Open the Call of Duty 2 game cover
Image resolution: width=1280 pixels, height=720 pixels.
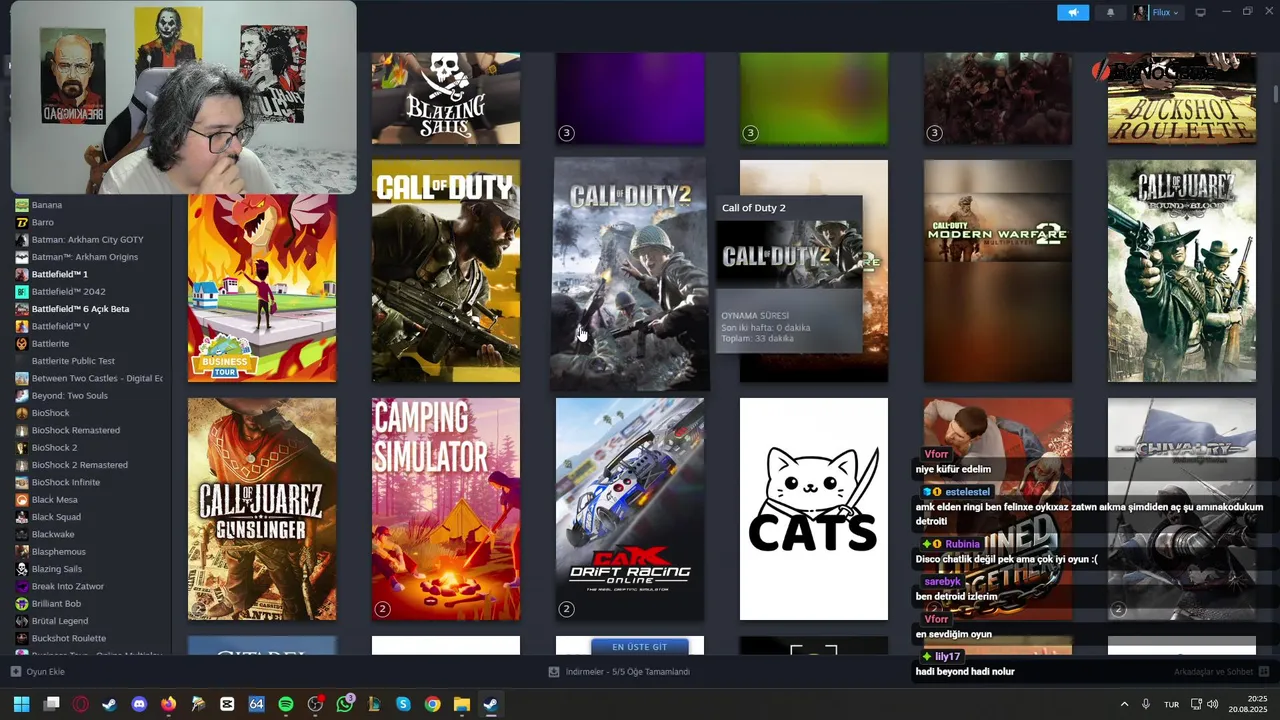click(x=630, y=273)
